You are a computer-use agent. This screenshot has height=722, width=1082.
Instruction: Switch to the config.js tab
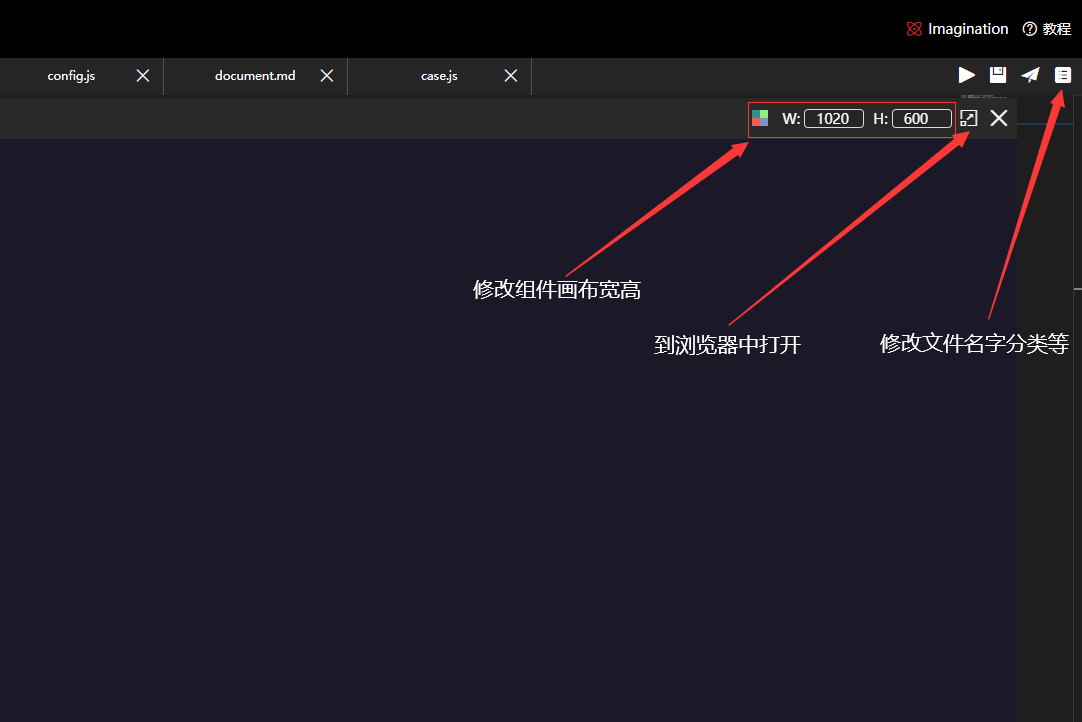click(x=71, y=76)
